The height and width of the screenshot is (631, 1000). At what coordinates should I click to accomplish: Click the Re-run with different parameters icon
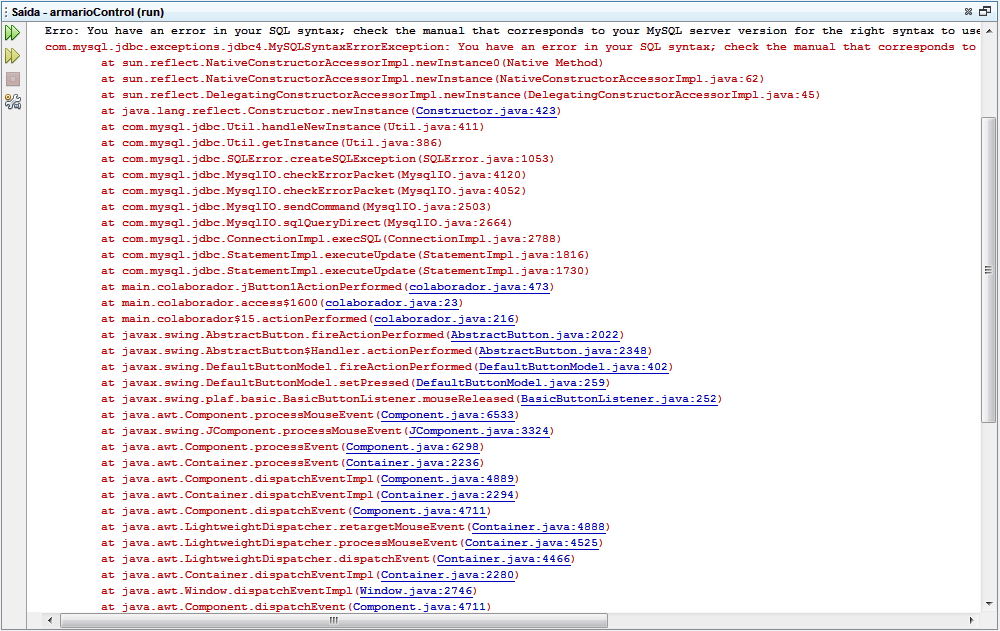(x=13, y=56)
